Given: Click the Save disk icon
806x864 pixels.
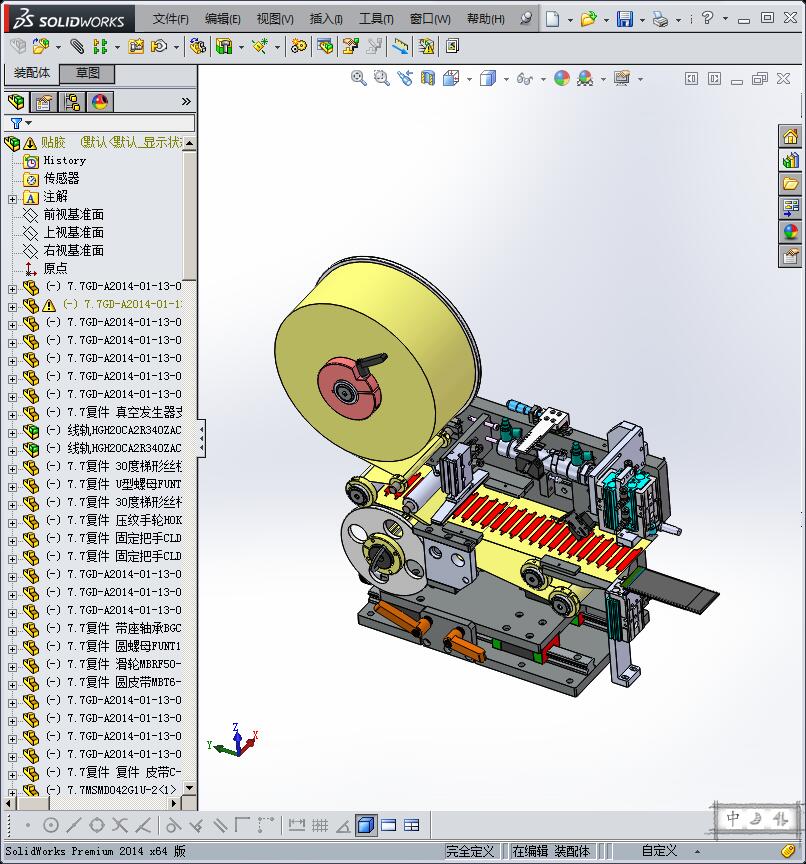Looking at the screenshot, I should [x=624, y=19].
